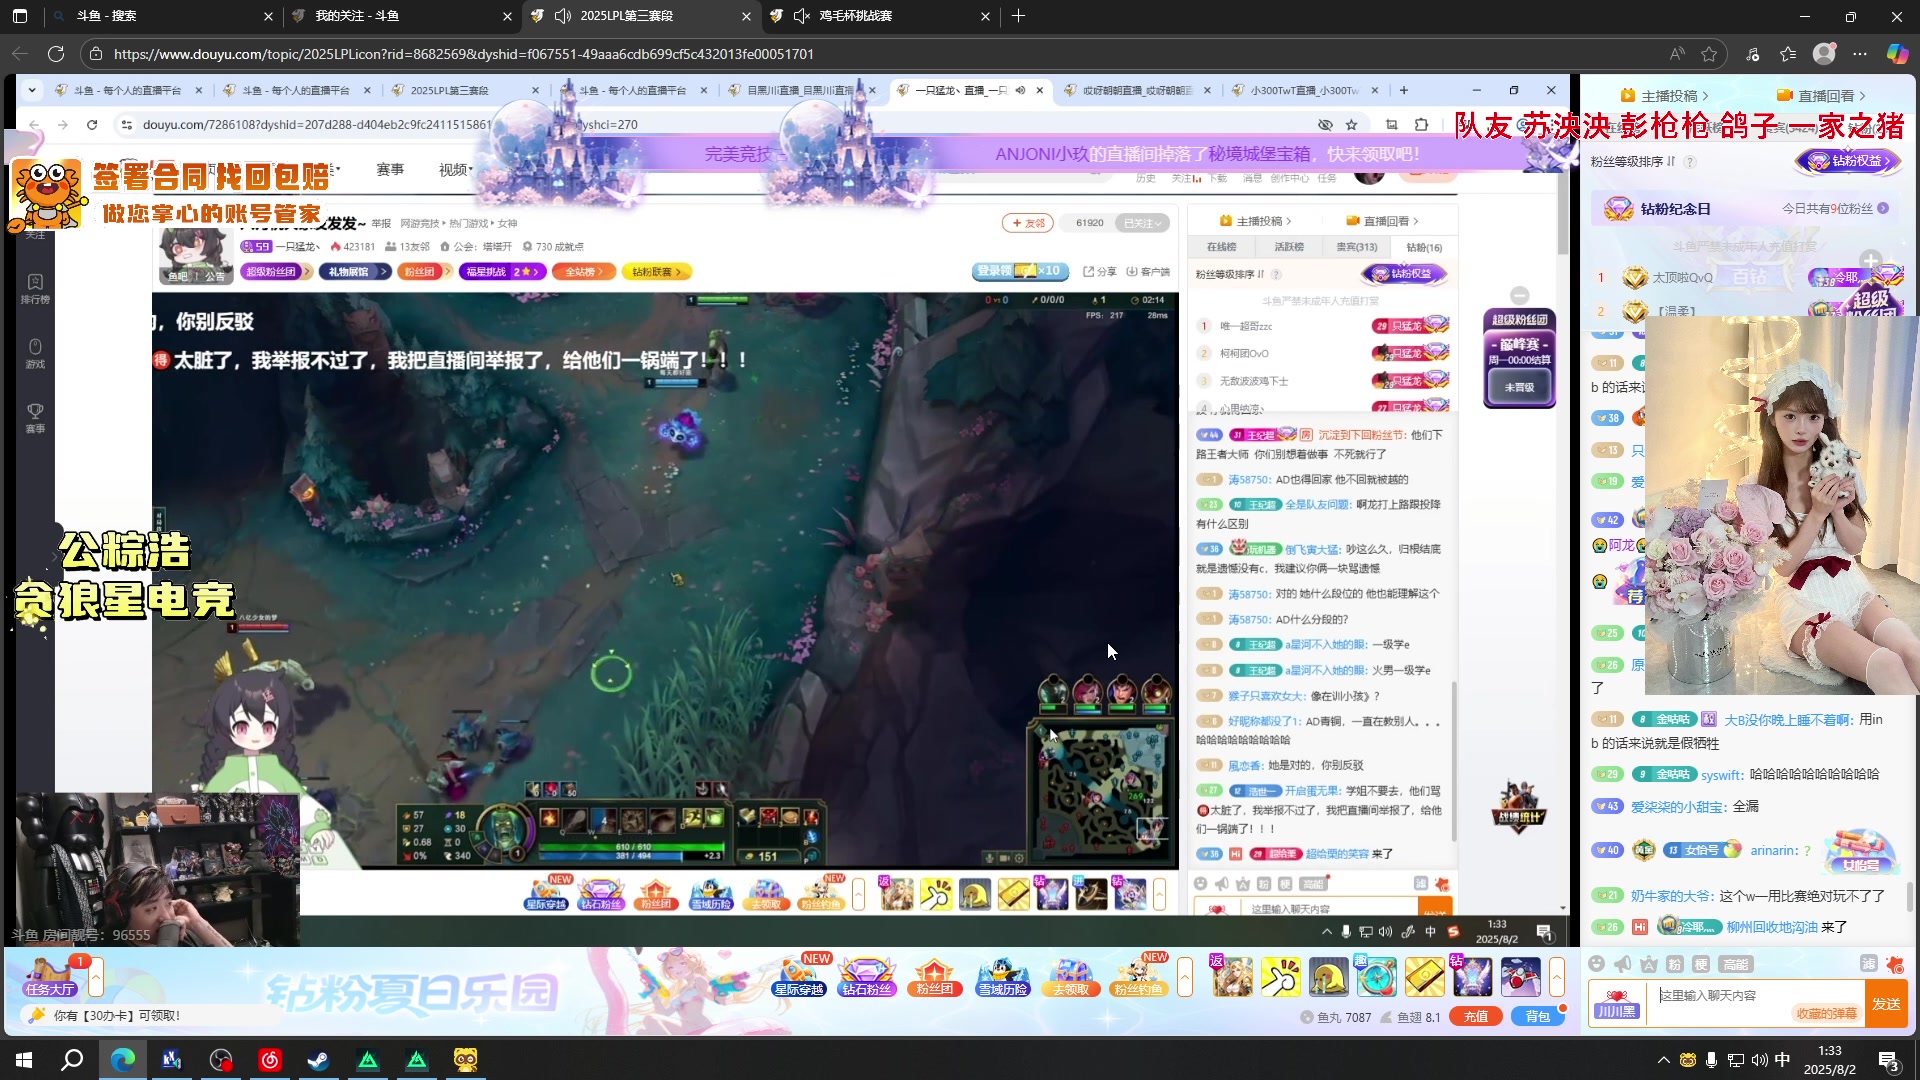1920x1080 pixels.
Task: Open 任务大厅 task hall
Action: click(50, 976)
